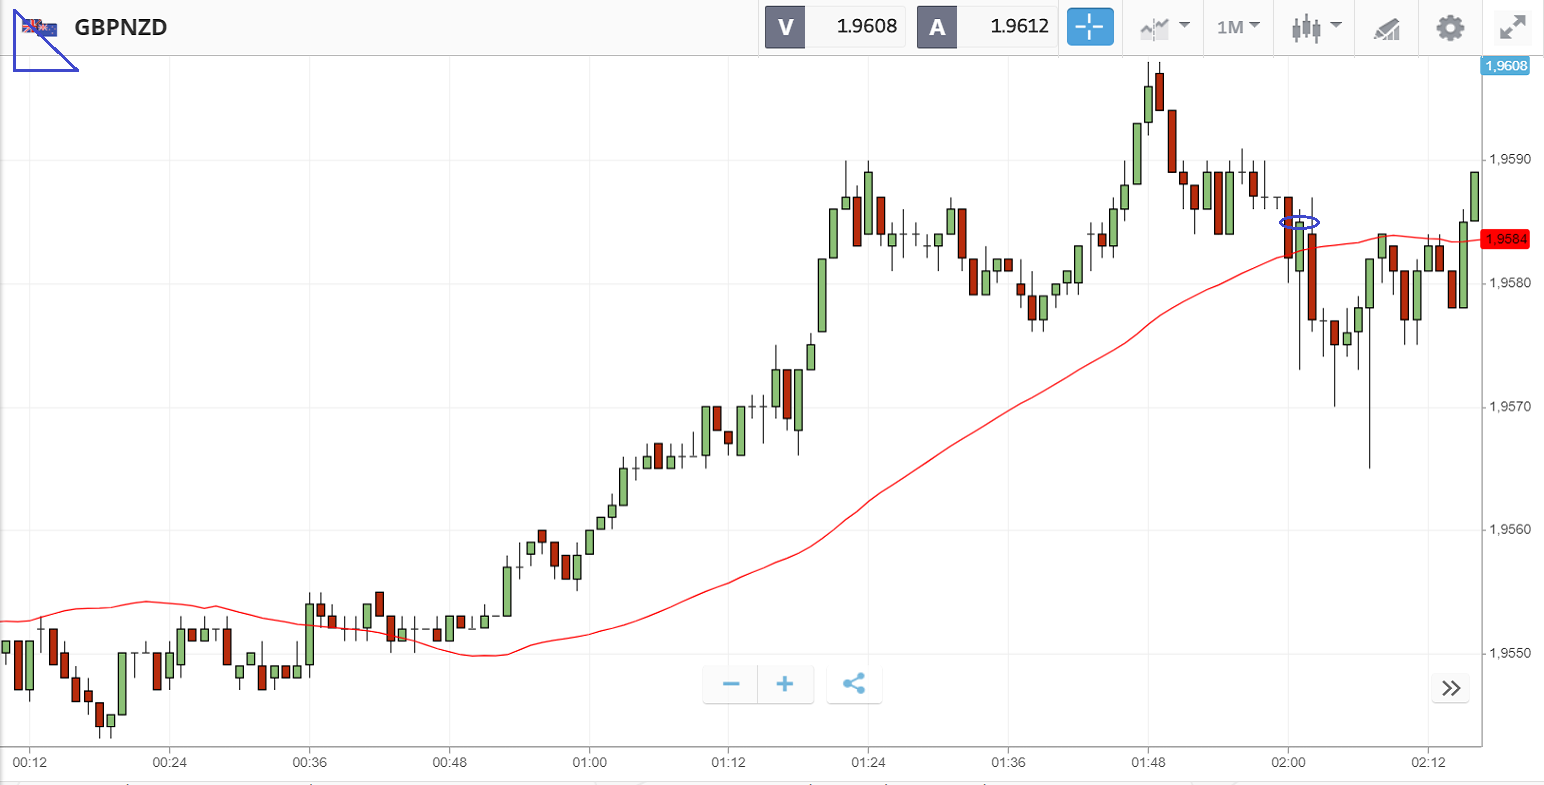Viewport: 1544px width, 785px height.
Task: Jump to latest candles with double-arrow
Action: tap(1451, 688)
